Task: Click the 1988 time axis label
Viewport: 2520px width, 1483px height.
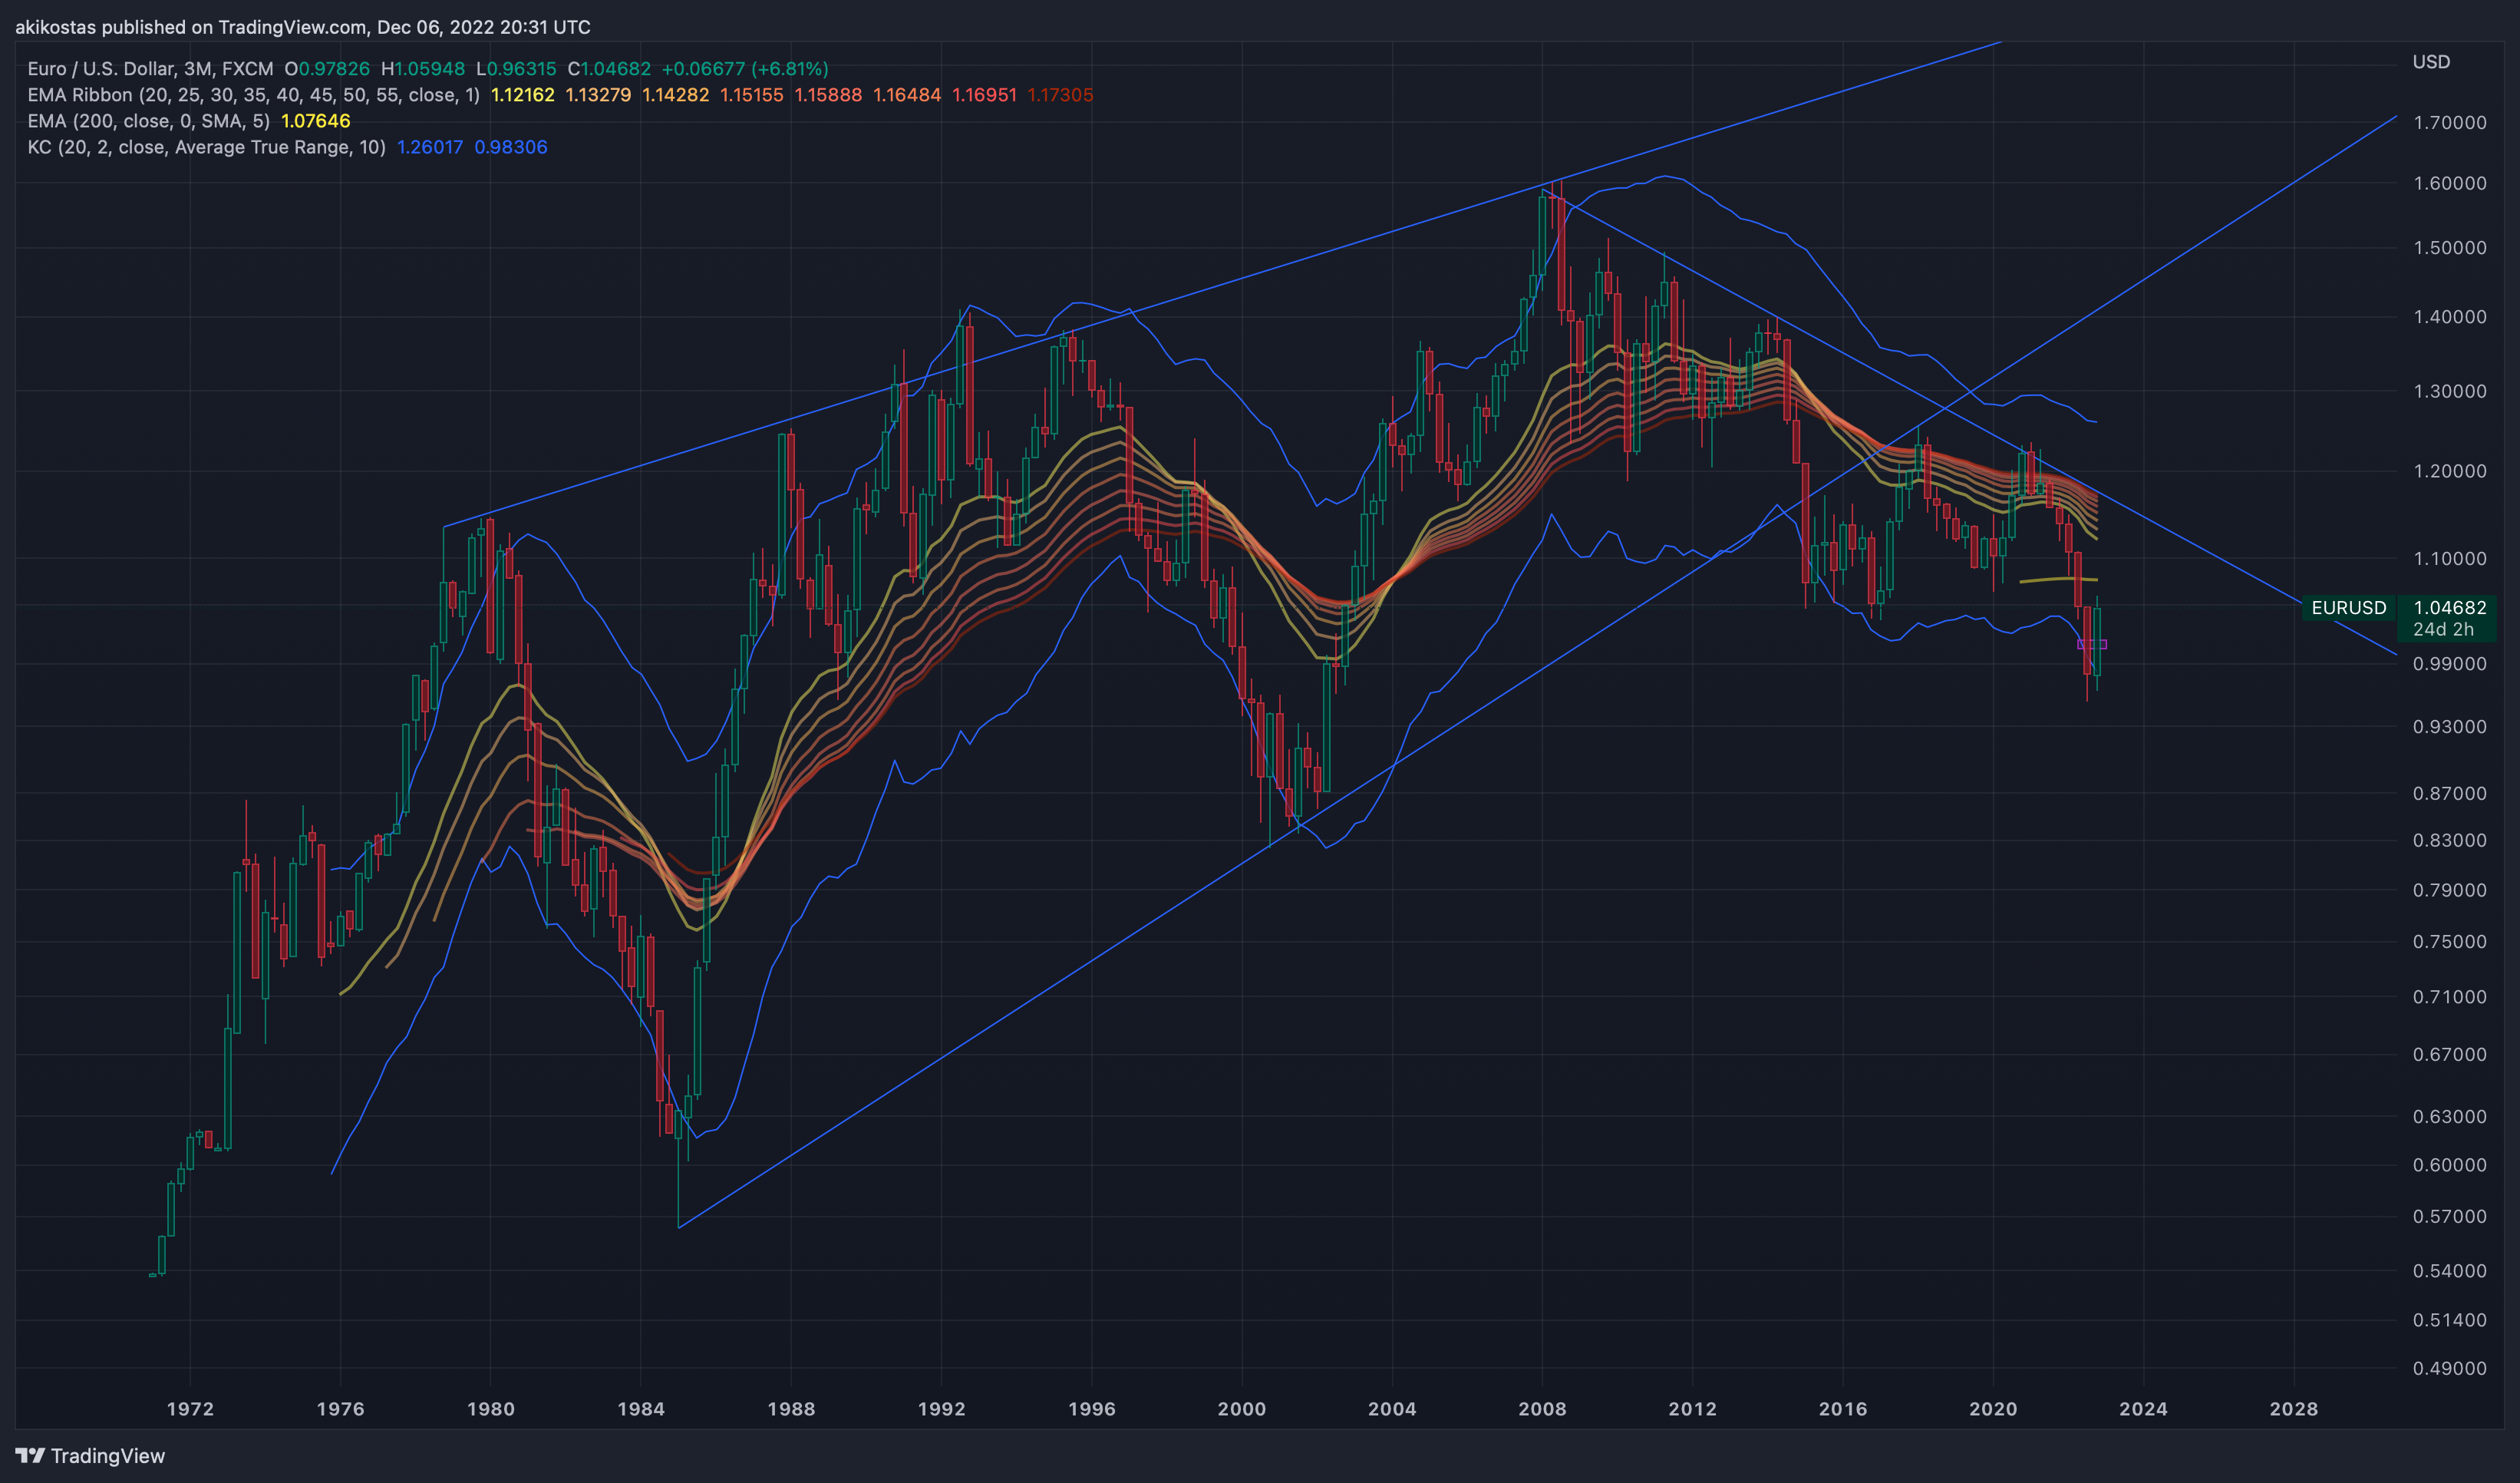Action: [x=791, y=1409]
